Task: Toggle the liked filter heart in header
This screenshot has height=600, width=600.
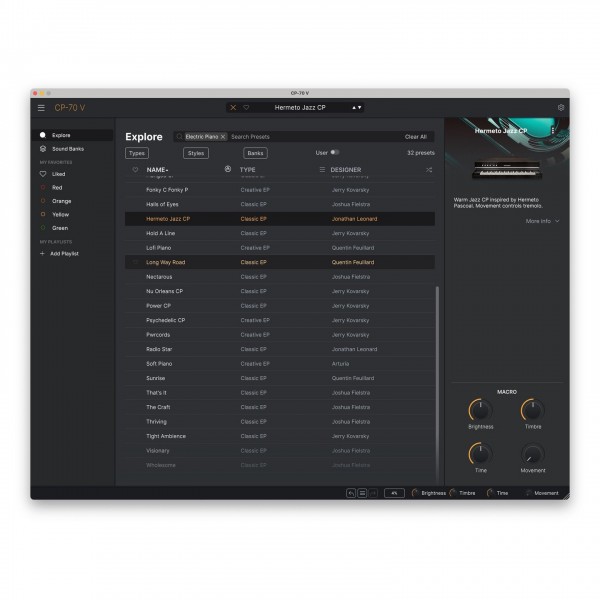Action: click(135, 170)
